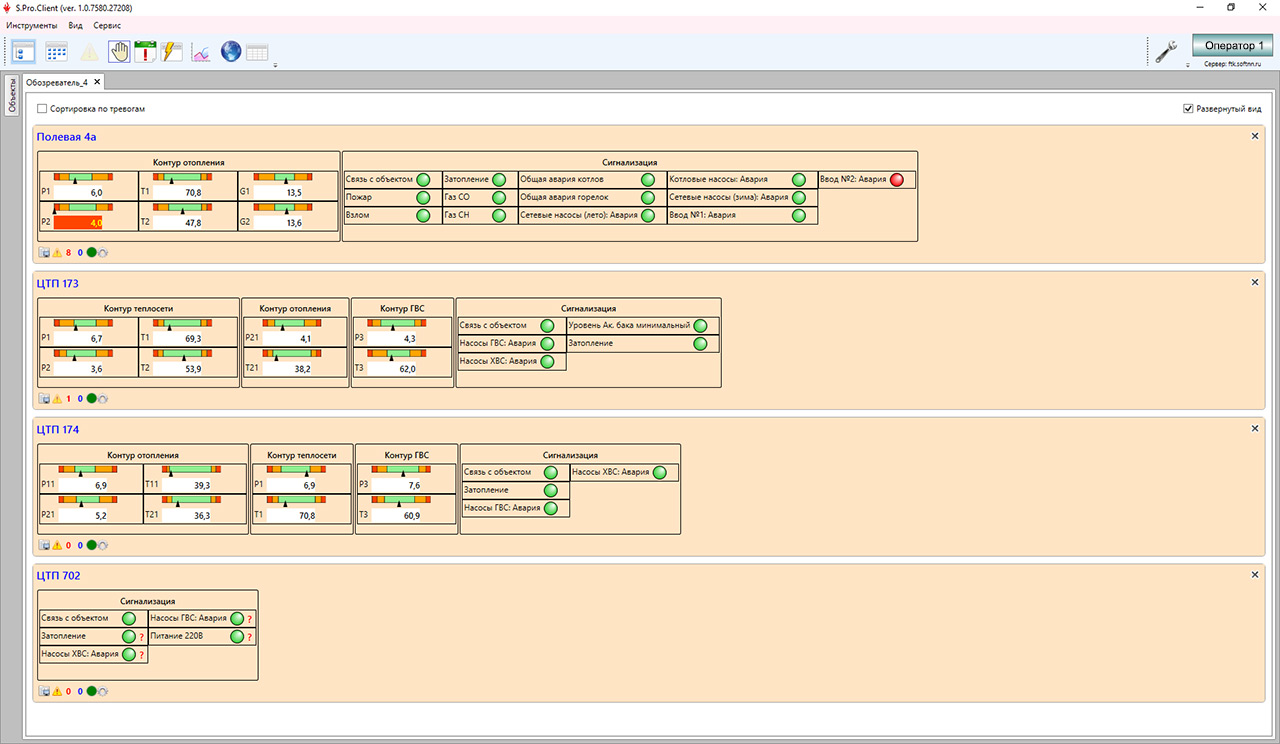Open the calendar with red exclamation icon
The width and height of the screenshot is (1280, 744).
pos(146,51)
